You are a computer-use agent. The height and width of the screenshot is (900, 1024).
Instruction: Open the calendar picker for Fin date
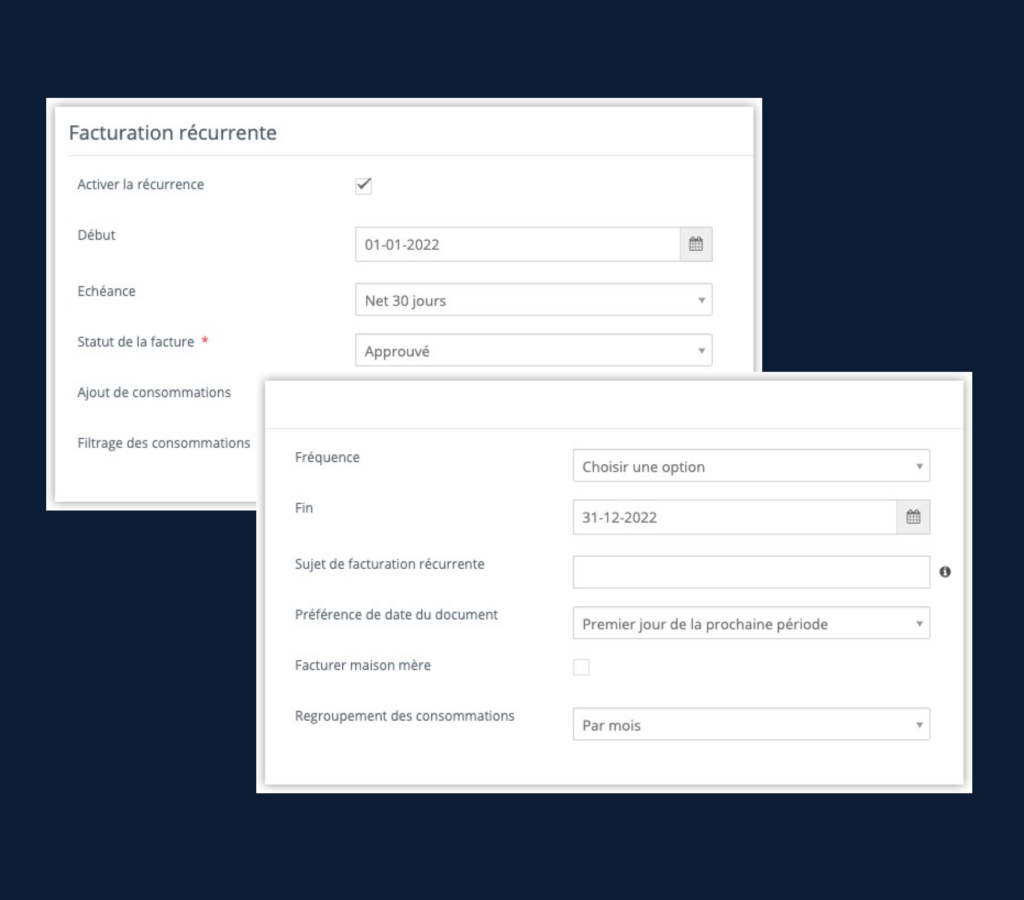[x=913, y=517]
